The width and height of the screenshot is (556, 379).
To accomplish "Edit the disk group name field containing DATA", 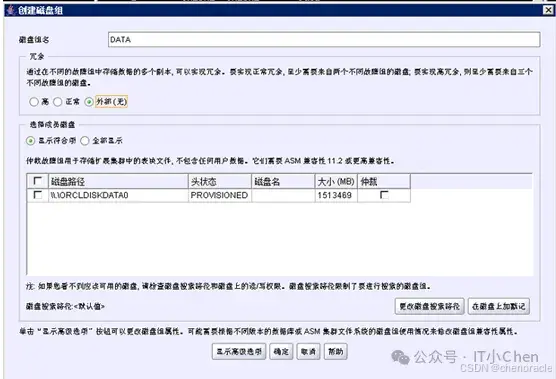I will tap(324, 39).
